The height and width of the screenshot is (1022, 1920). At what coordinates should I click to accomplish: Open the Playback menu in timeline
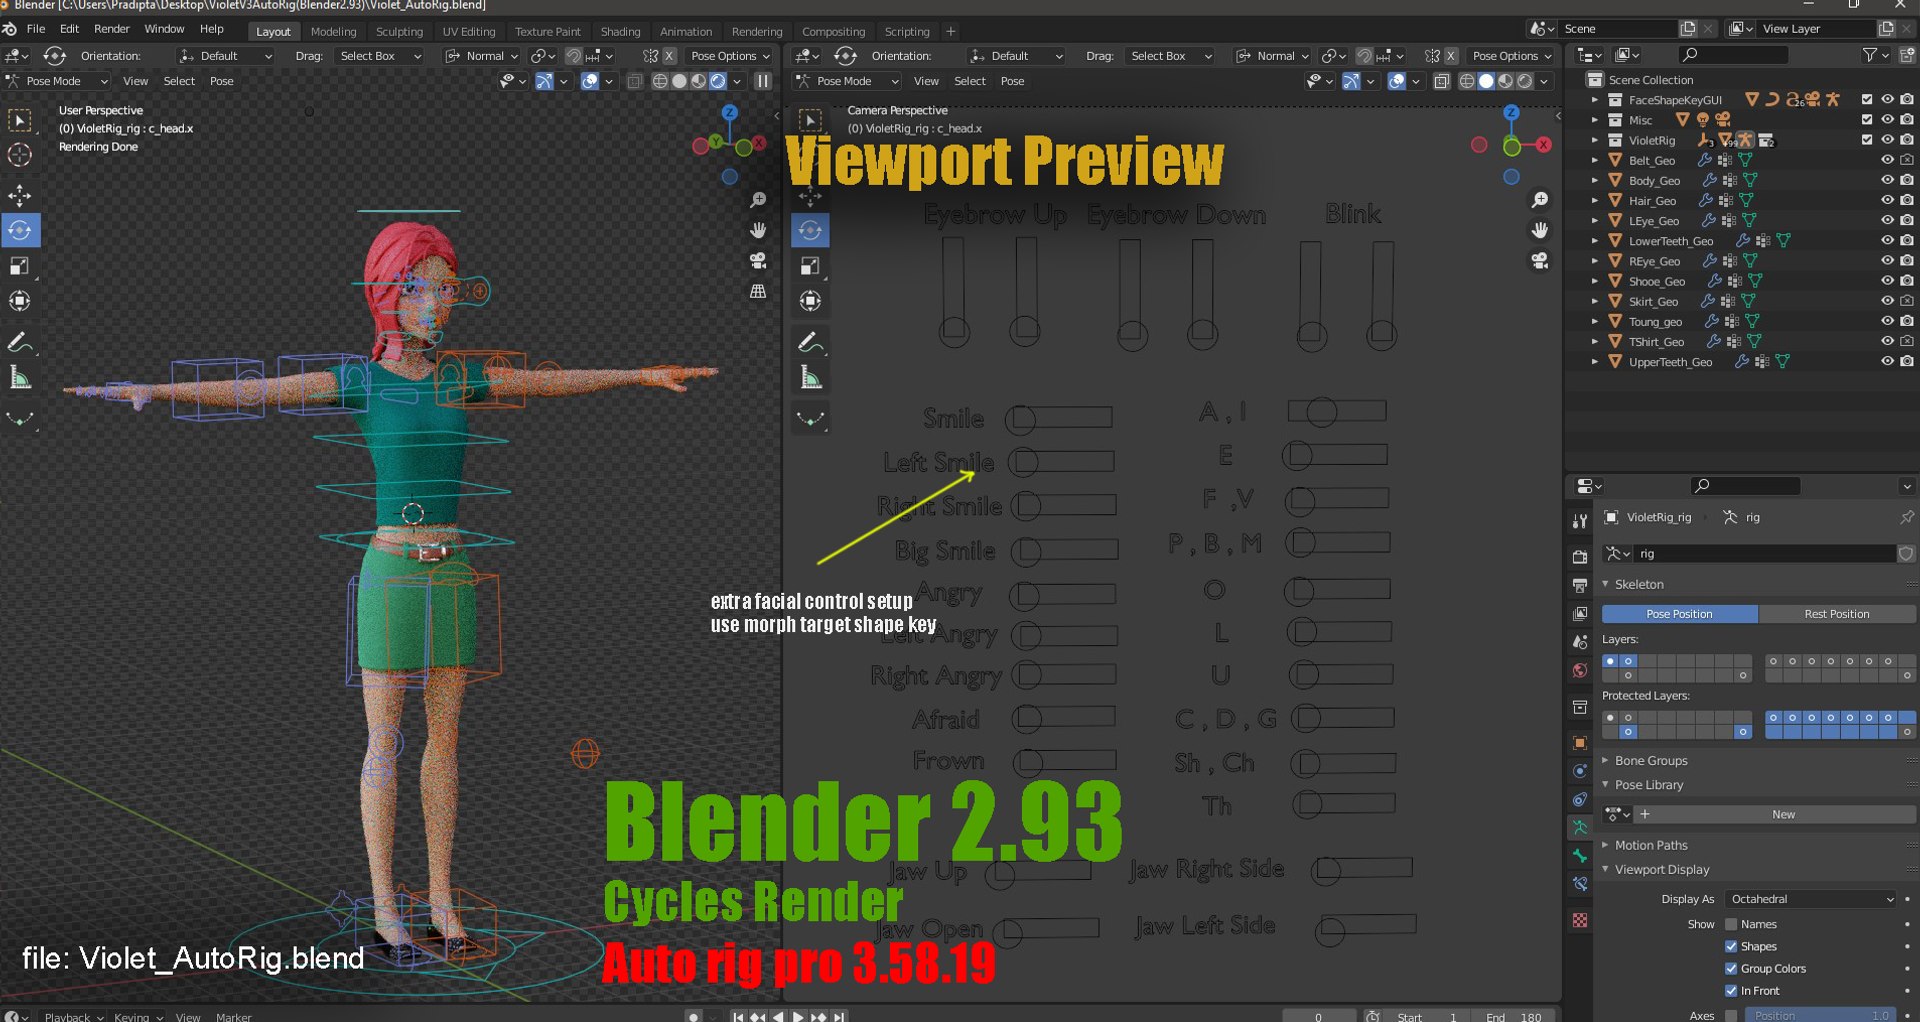(x=73, y=1016)
